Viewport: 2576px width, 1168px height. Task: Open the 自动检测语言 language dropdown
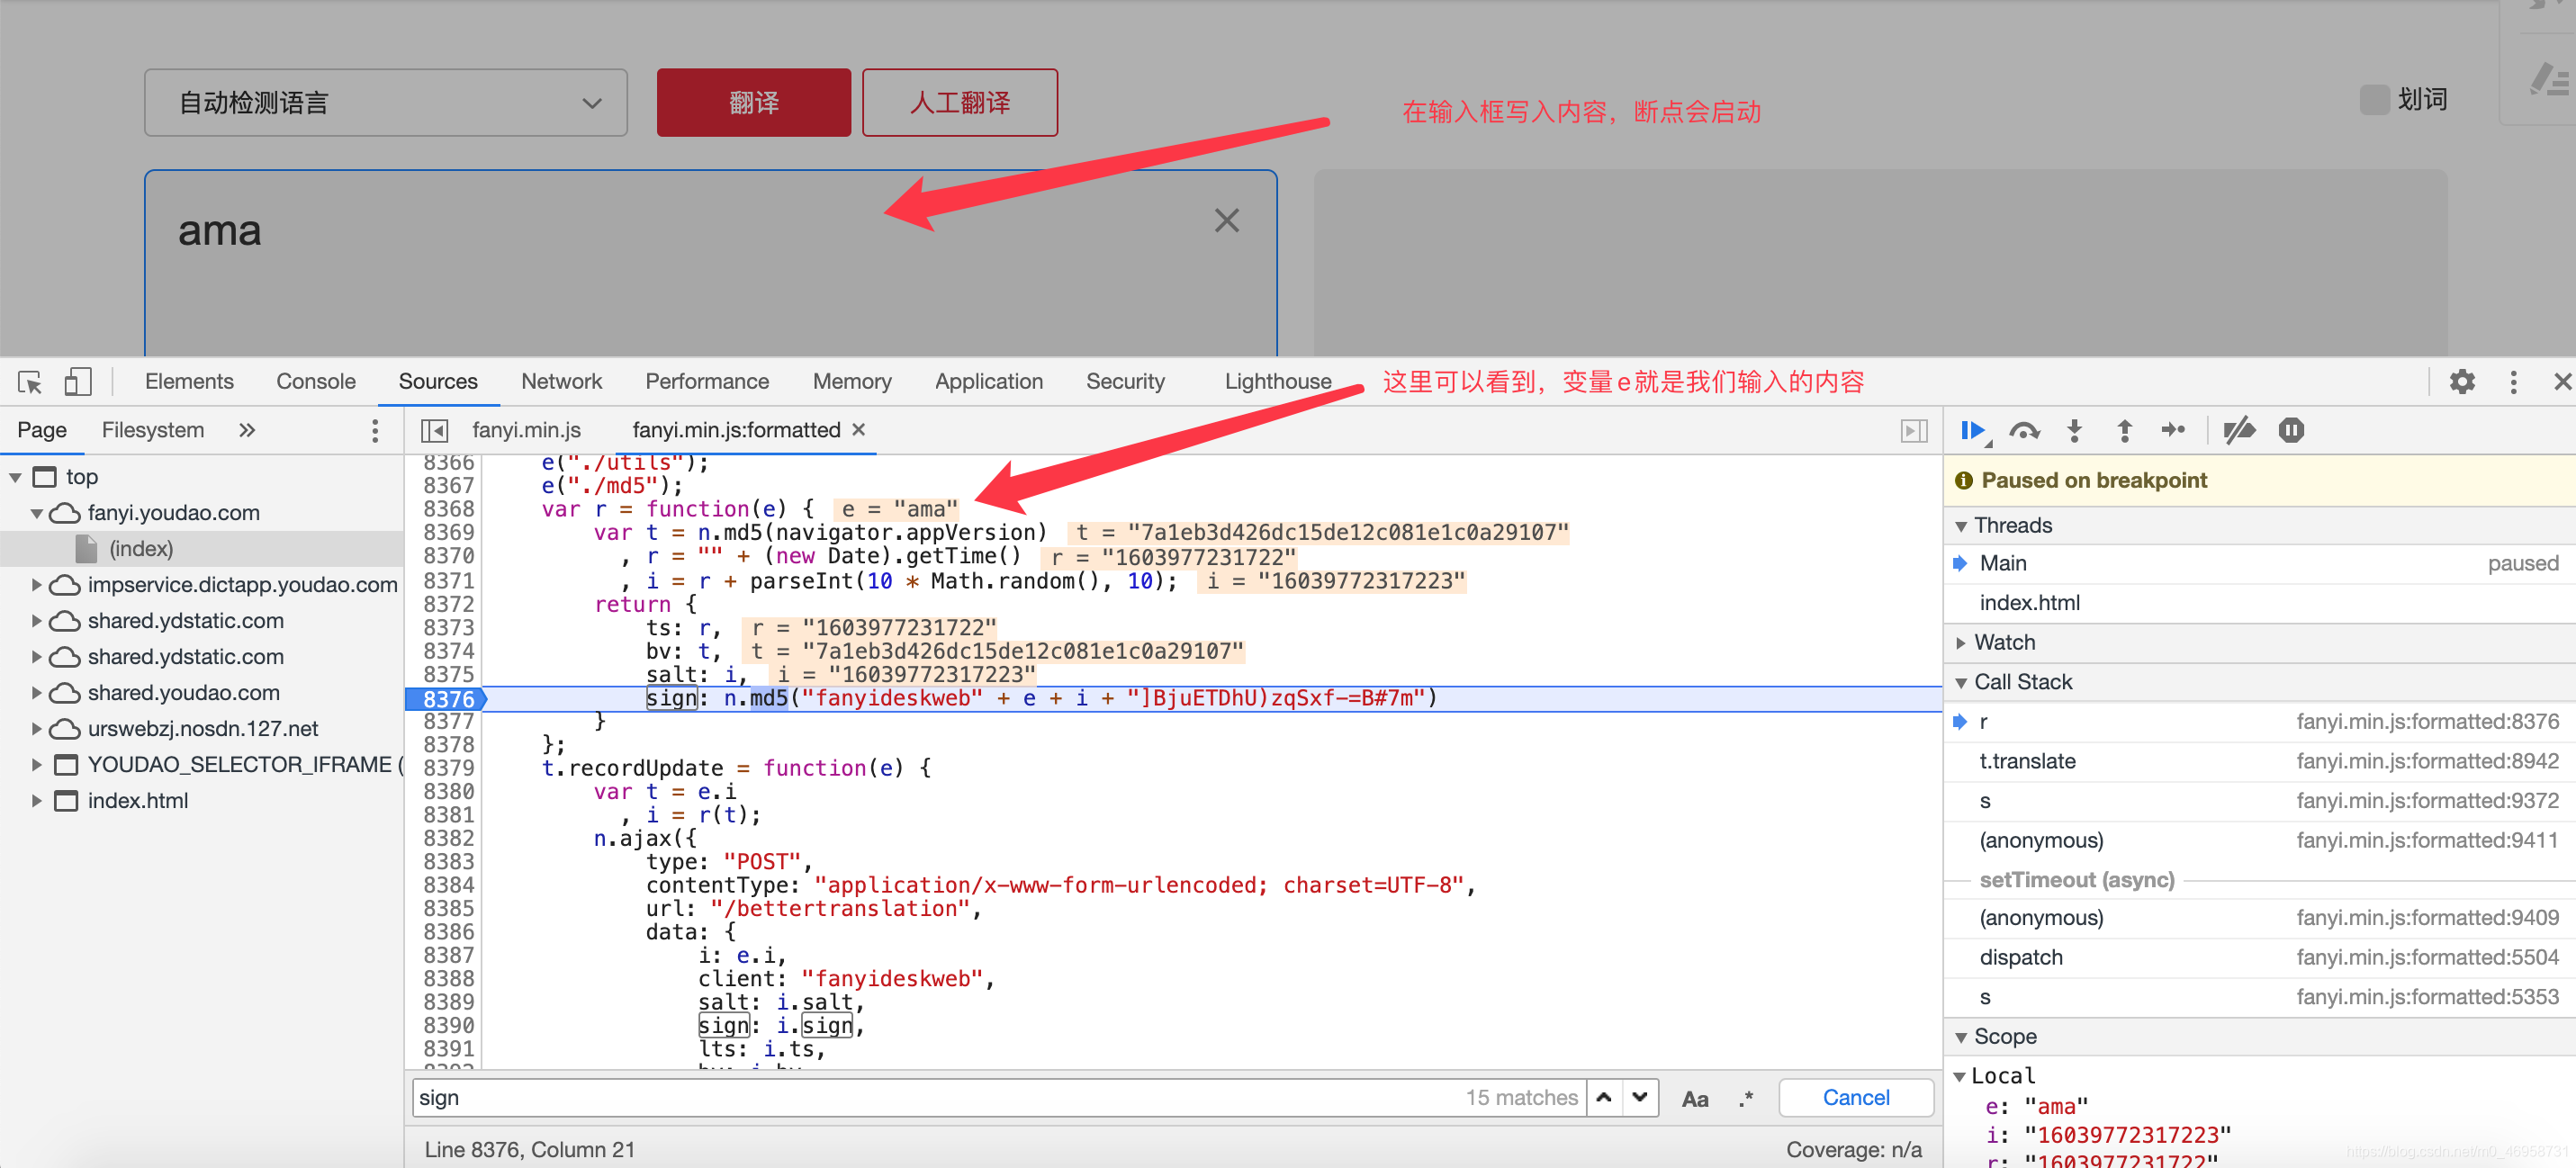pos(385,103)
